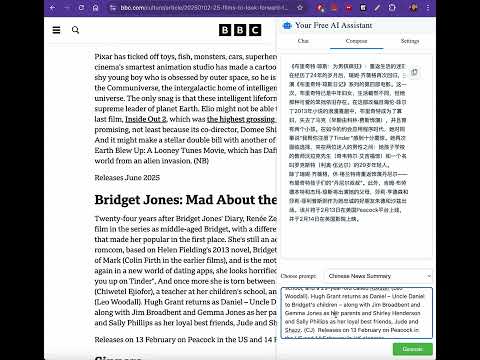Click the generated Chinese summary text output
Viewport: 480px width, 360px height.
click(x=348, y=143)
